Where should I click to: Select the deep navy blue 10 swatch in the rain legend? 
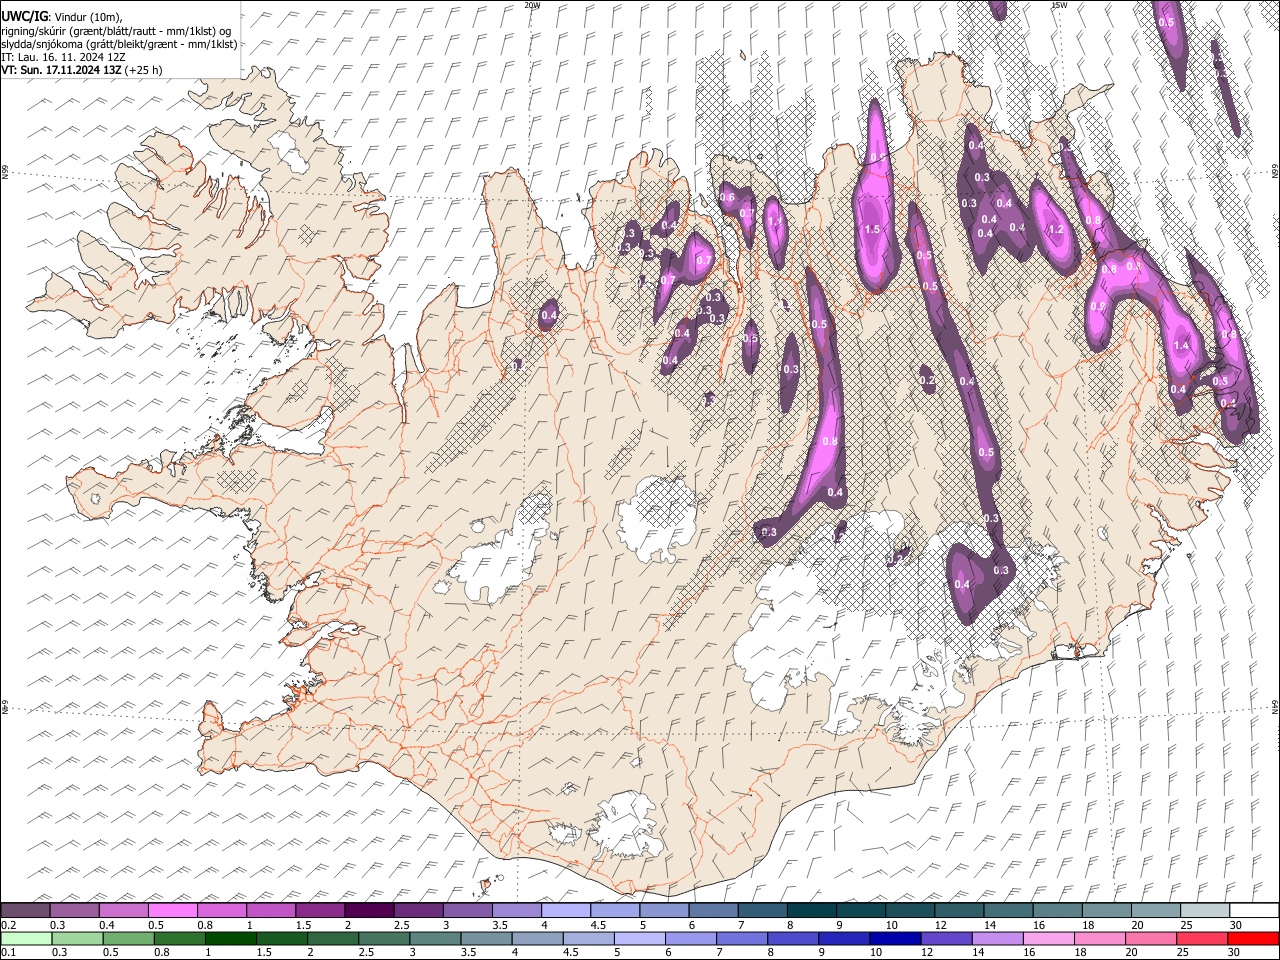895,938
